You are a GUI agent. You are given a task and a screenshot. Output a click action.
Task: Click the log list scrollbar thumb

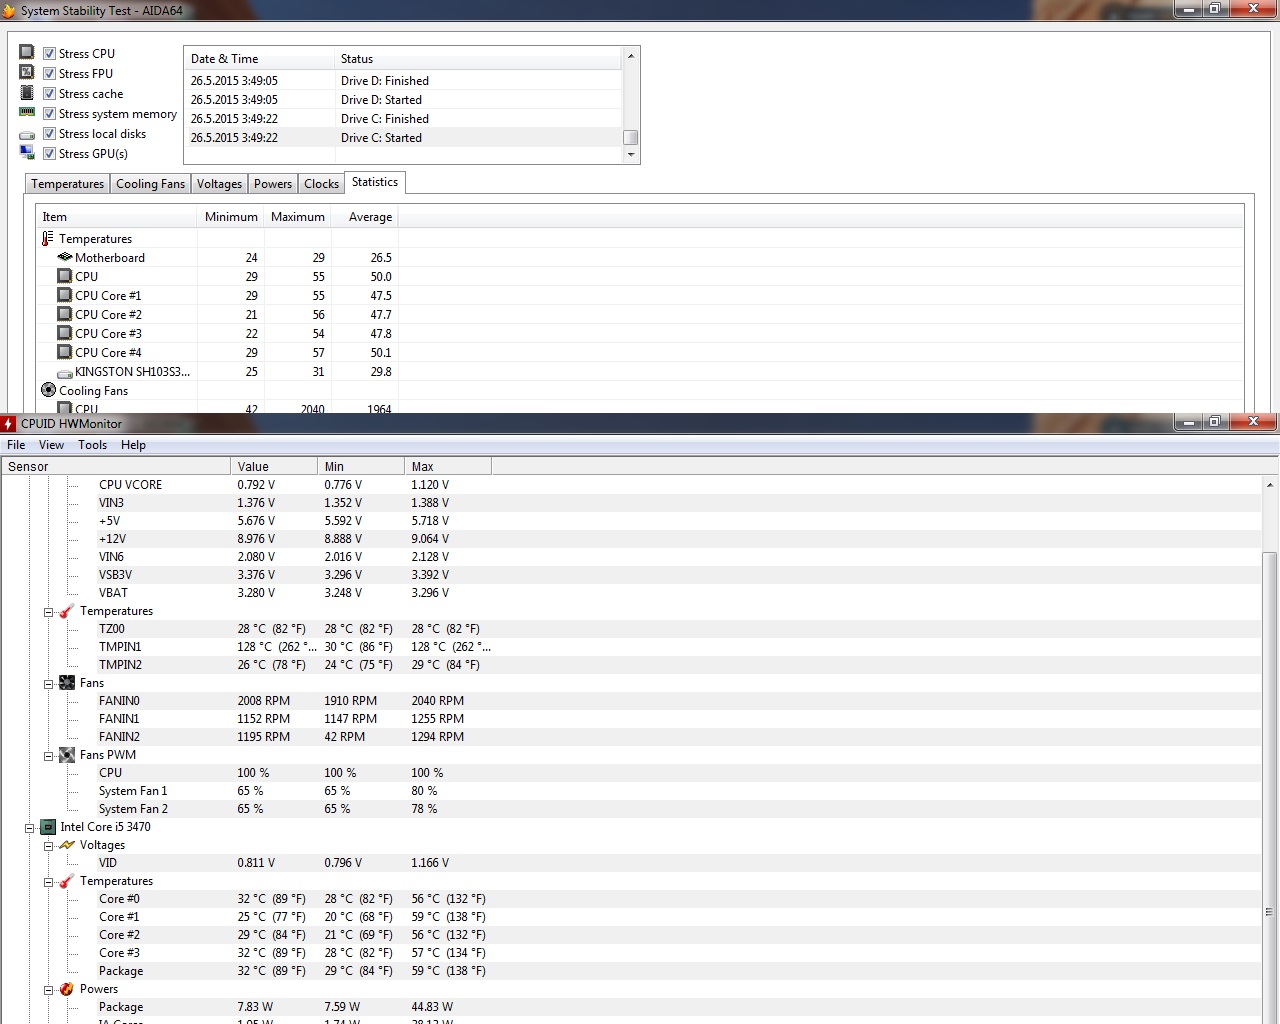tap(630, 138)
